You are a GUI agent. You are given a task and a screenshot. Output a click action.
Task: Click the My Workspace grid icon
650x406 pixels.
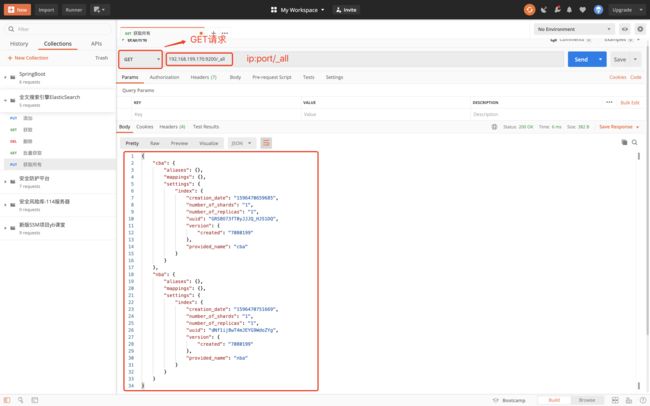click(x=274, y=10)
